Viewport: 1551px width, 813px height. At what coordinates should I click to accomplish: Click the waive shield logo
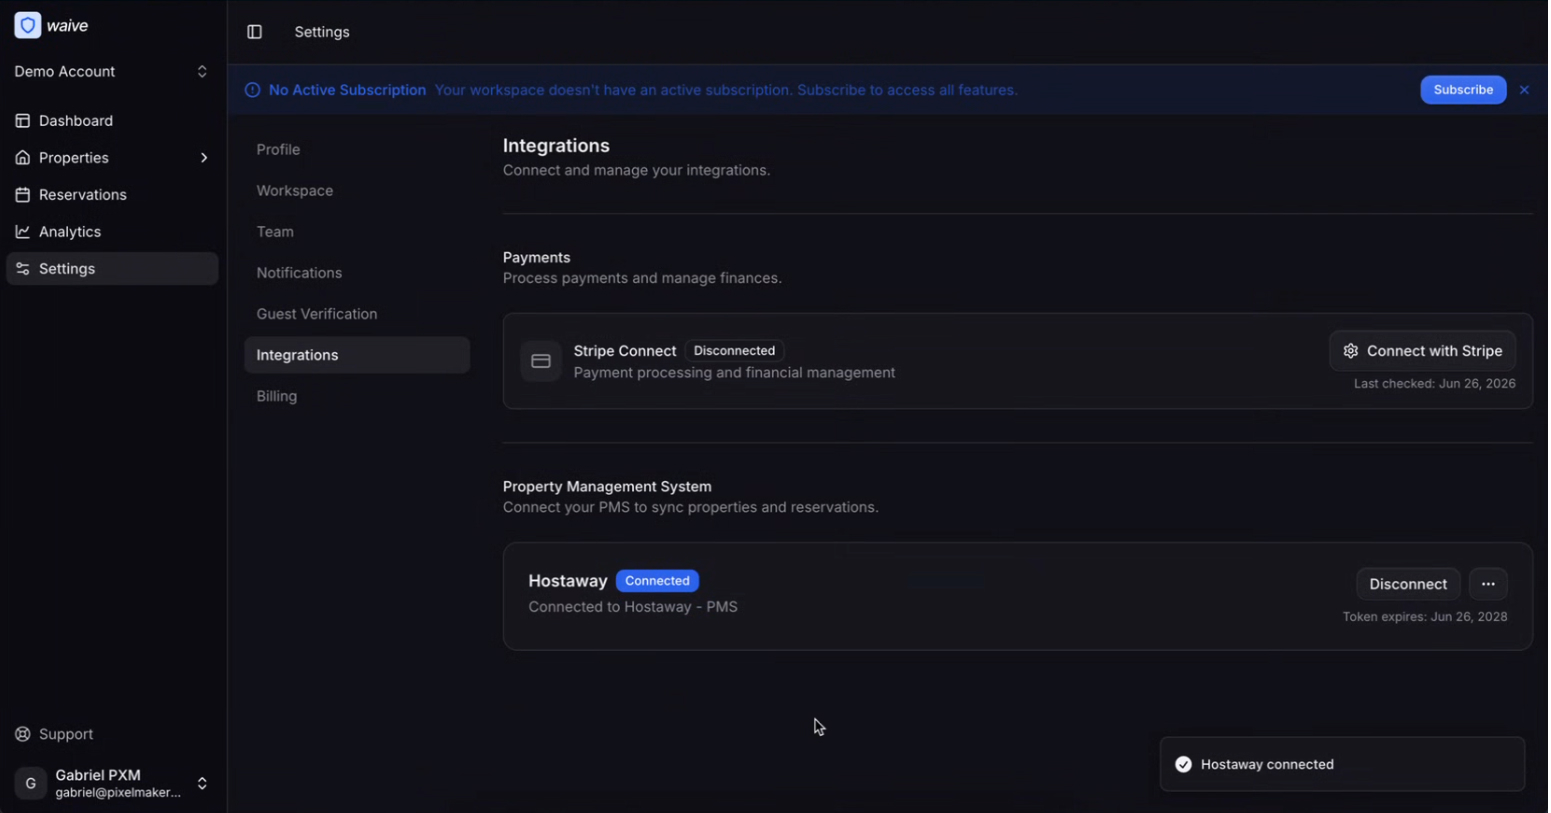tap(28, 25)
